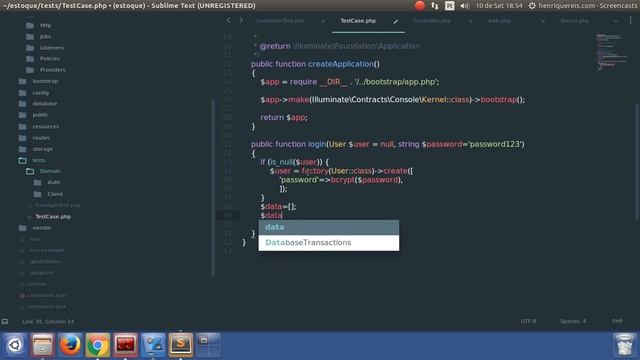Expand the vendor folder
The height and width of the screenshot is (360, 640).
click(x=42, y=228)
